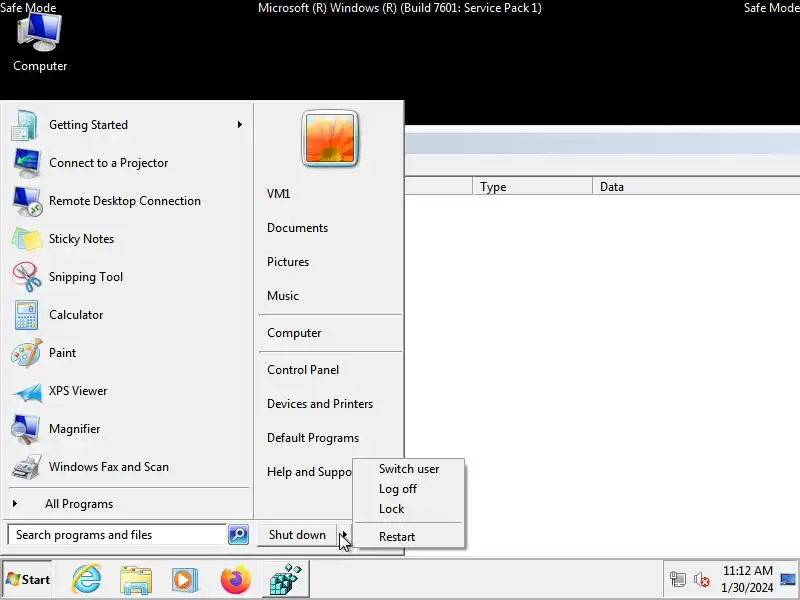Open Windows Explorer from the taskbar
This screenshot has height=600, width=800.
tap(136, 580)
